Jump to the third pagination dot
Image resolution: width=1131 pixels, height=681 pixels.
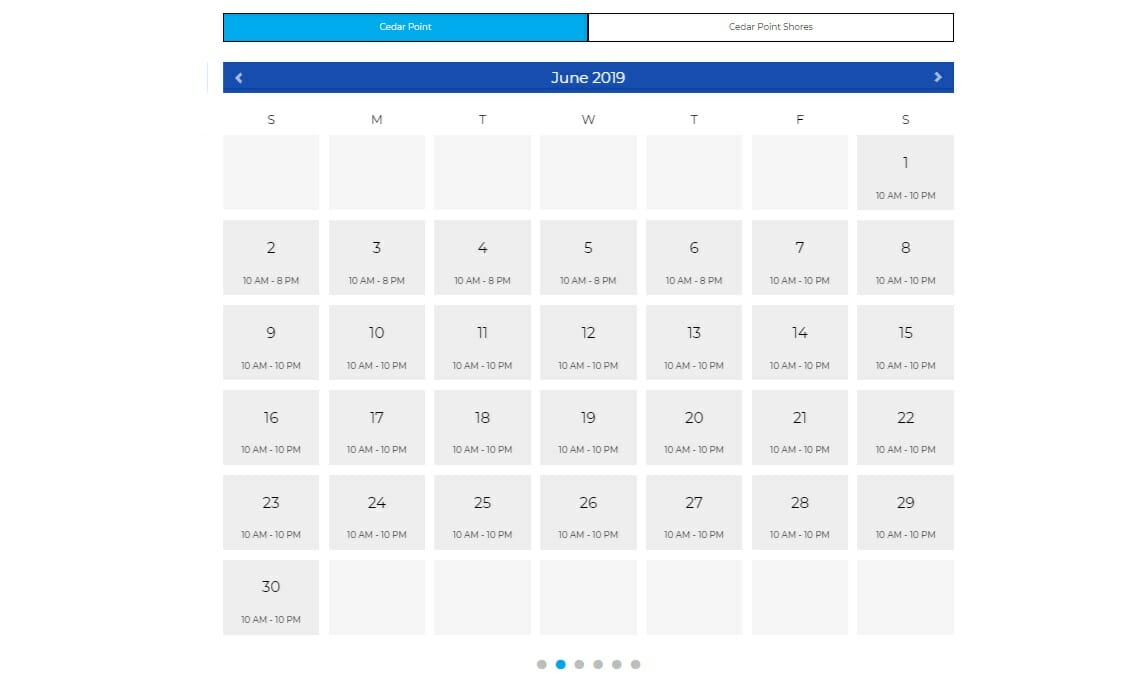(579, 664)
